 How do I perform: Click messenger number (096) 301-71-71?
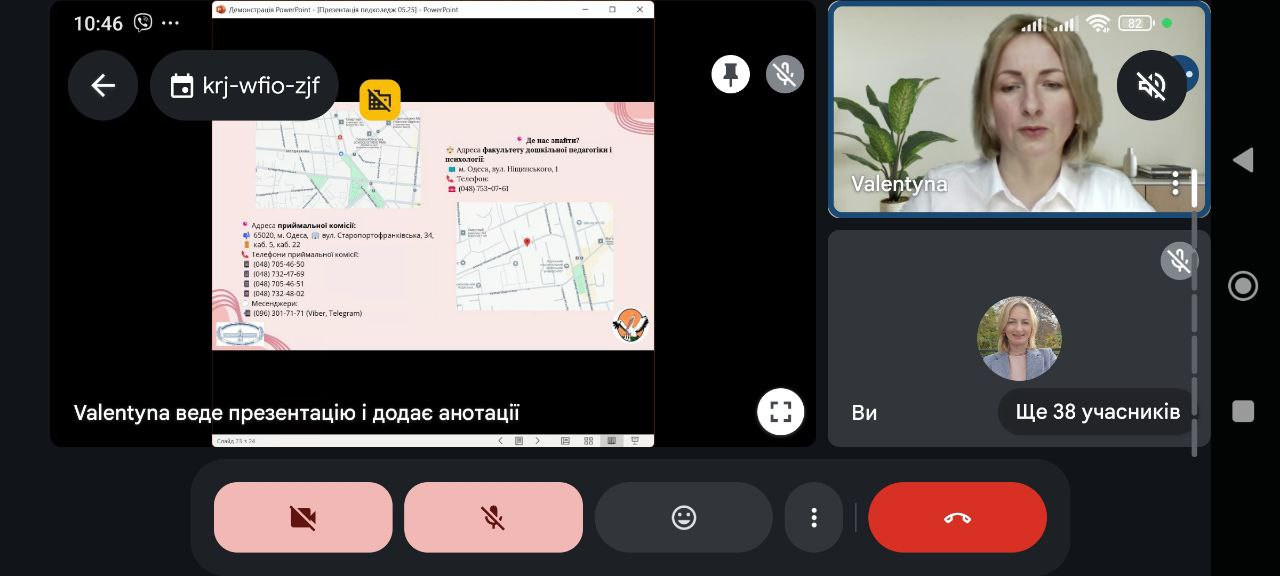click(x=307, y=313)
